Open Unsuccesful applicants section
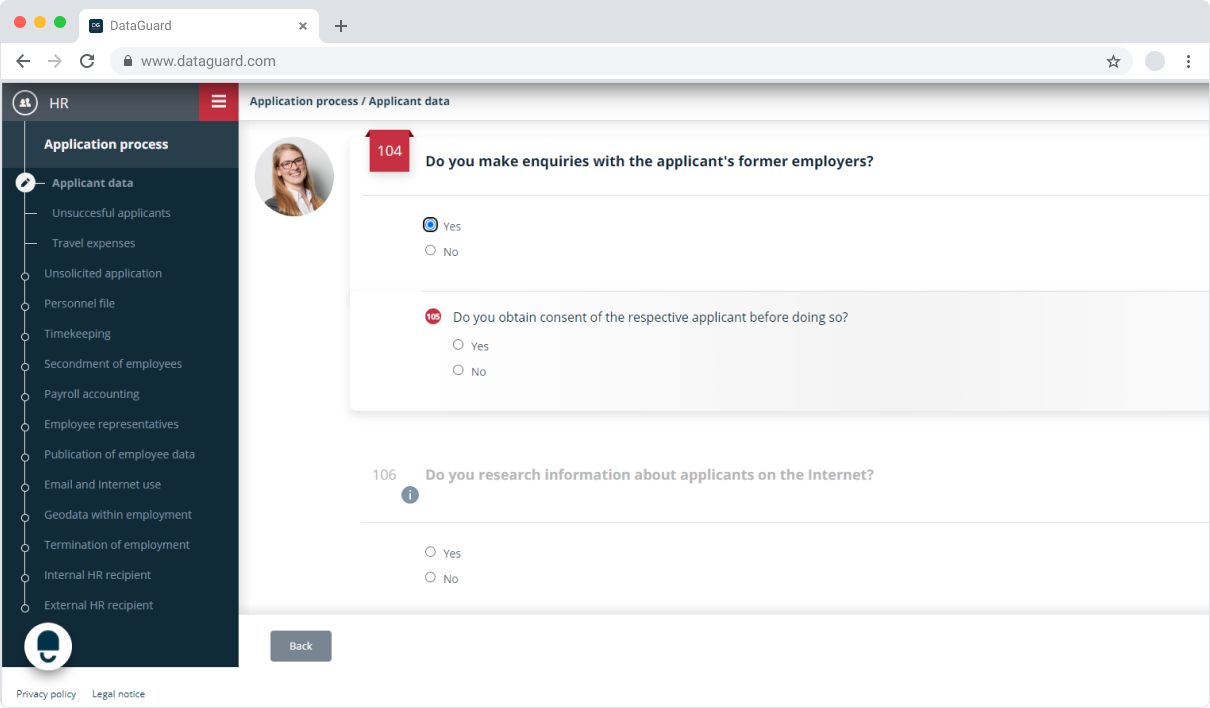Image resolution: width=1210 pixels, height=708 pixels. click(x=111, y=213)
